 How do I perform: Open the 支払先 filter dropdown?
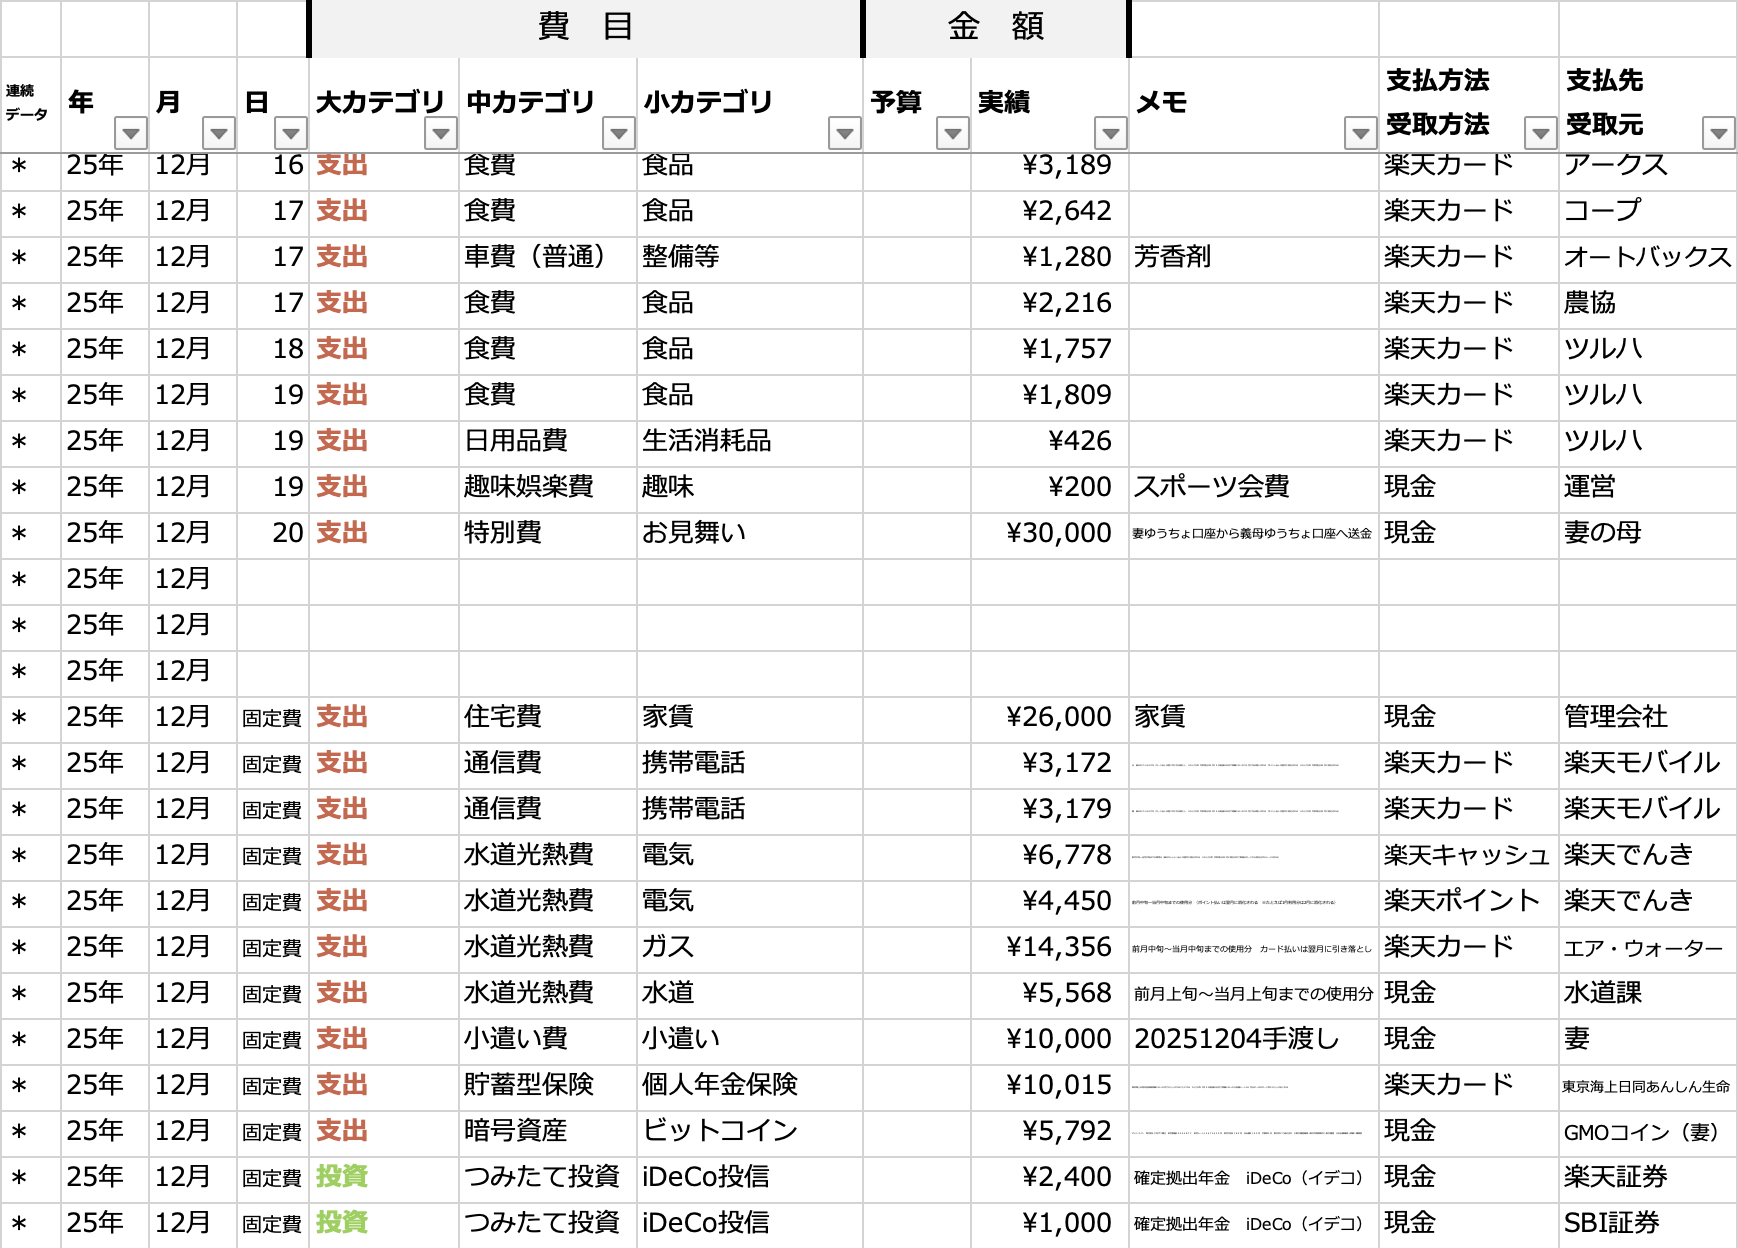click(x=1718, y=133)
